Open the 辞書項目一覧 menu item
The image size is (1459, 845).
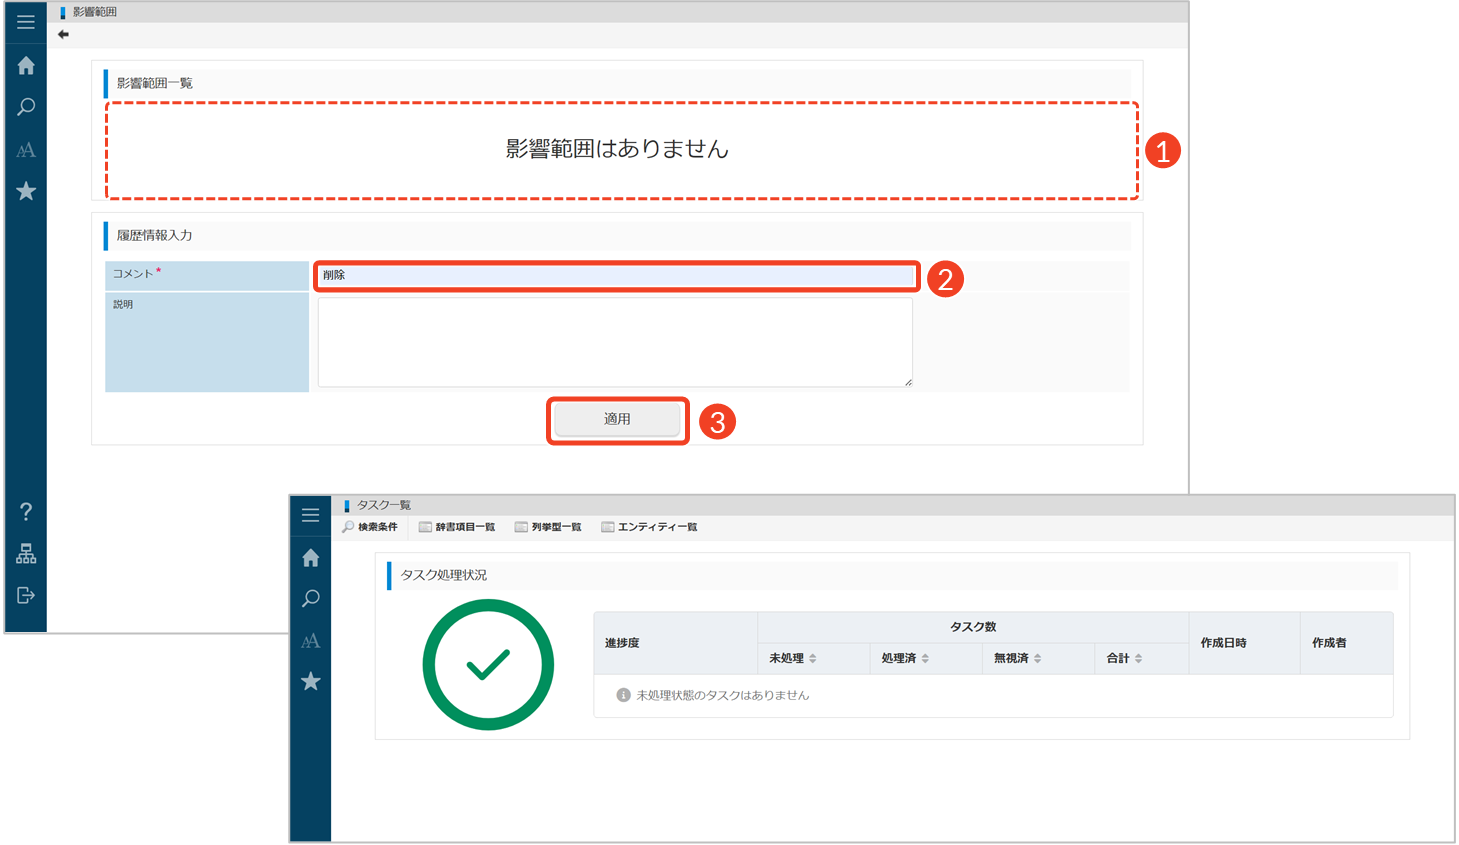coord(457,527)
